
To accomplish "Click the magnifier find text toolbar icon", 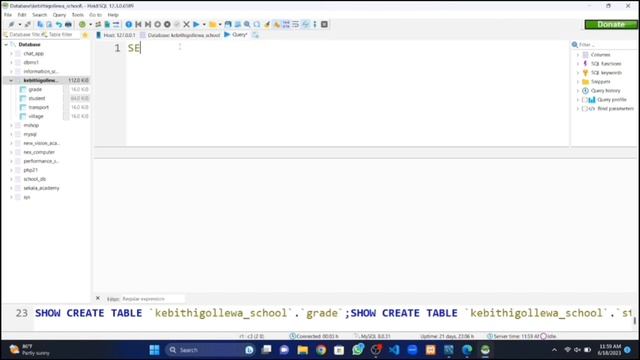I will pos(247,24).
